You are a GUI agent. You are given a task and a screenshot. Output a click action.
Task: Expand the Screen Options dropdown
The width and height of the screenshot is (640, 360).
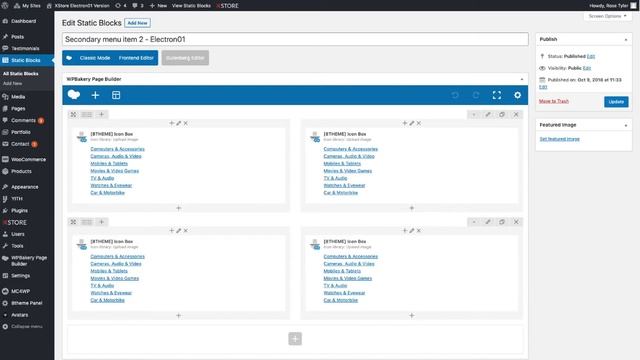pos(607,16)
